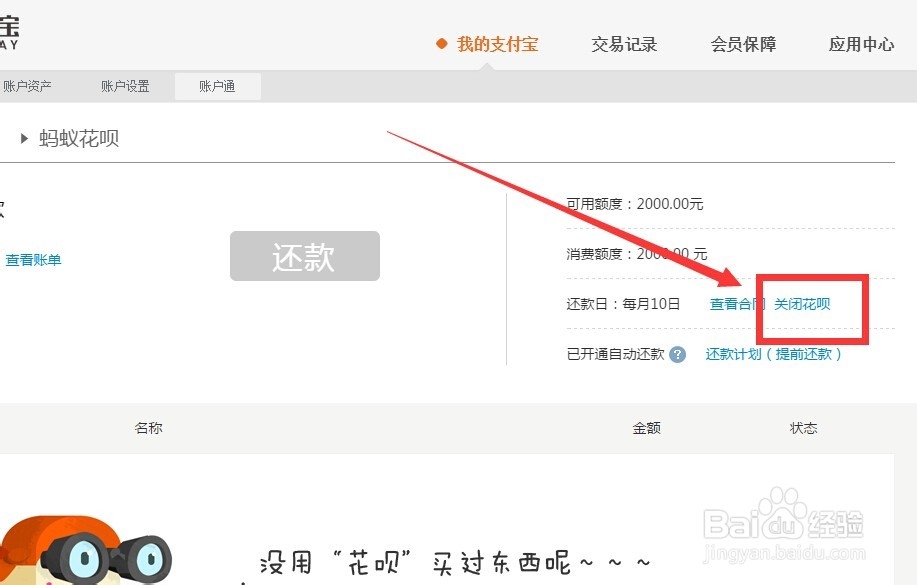917x585 pixels.
Task: Select the 账户通 tab
Action: coord(216,86)
